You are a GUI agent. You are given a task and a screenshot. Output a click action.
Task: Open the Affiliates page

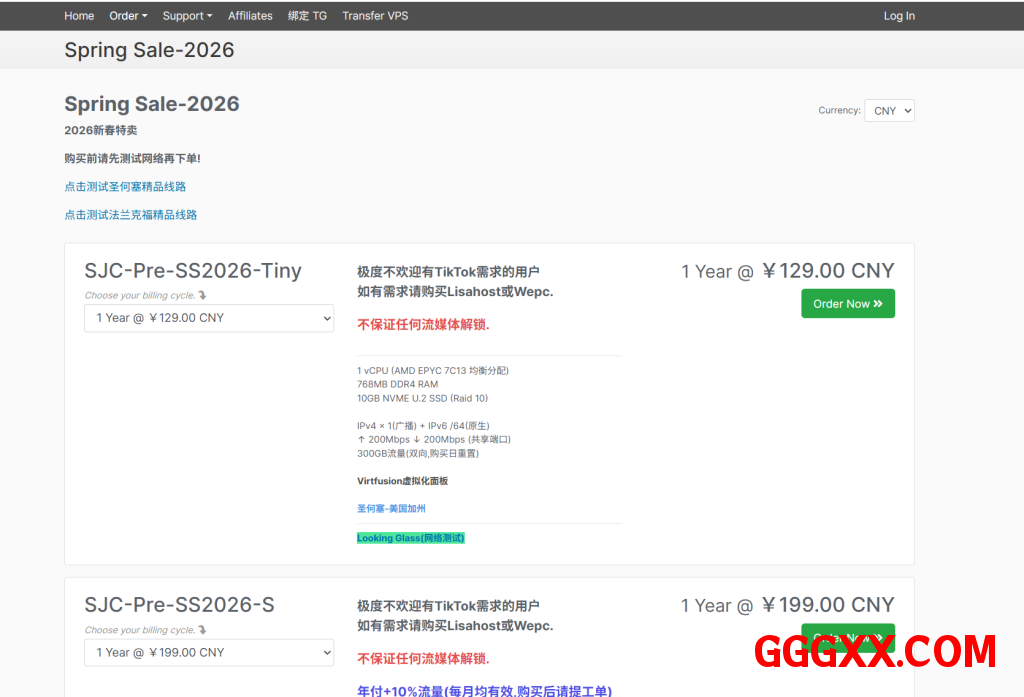click(250, 16)
